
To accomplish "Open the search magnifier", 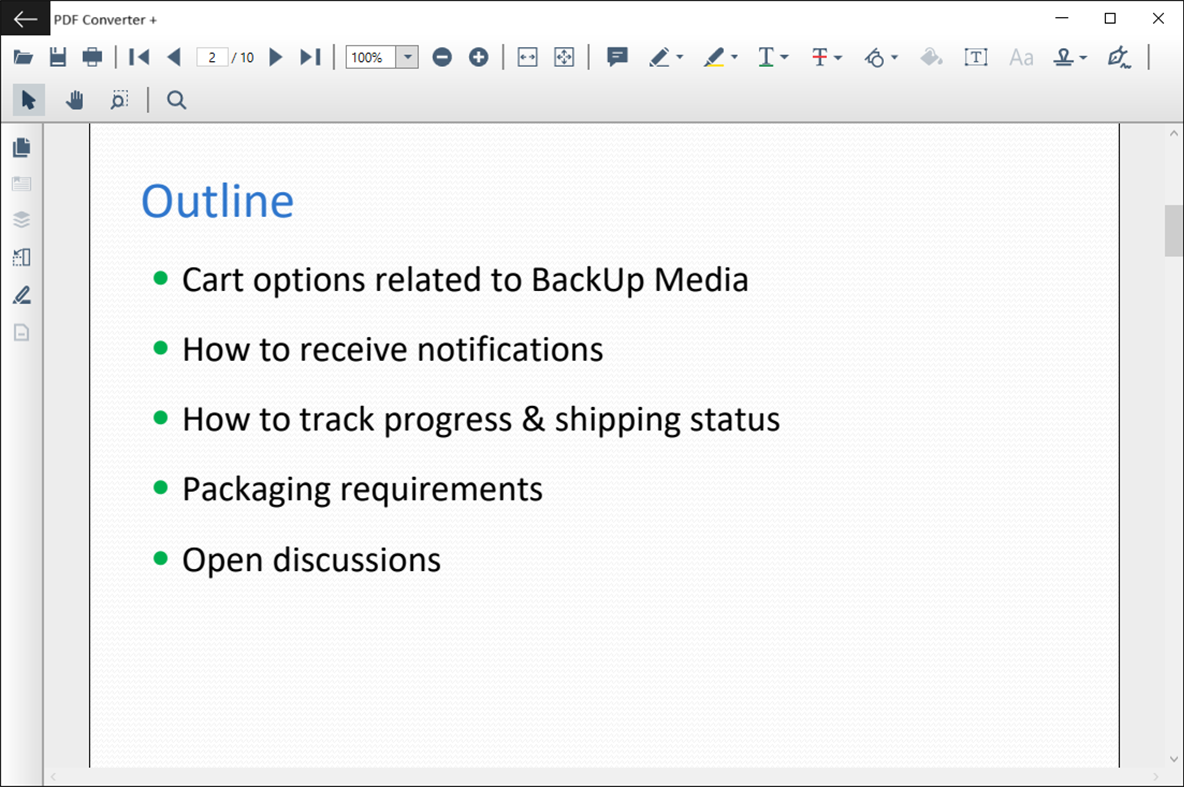I will [x=176, y=100].
